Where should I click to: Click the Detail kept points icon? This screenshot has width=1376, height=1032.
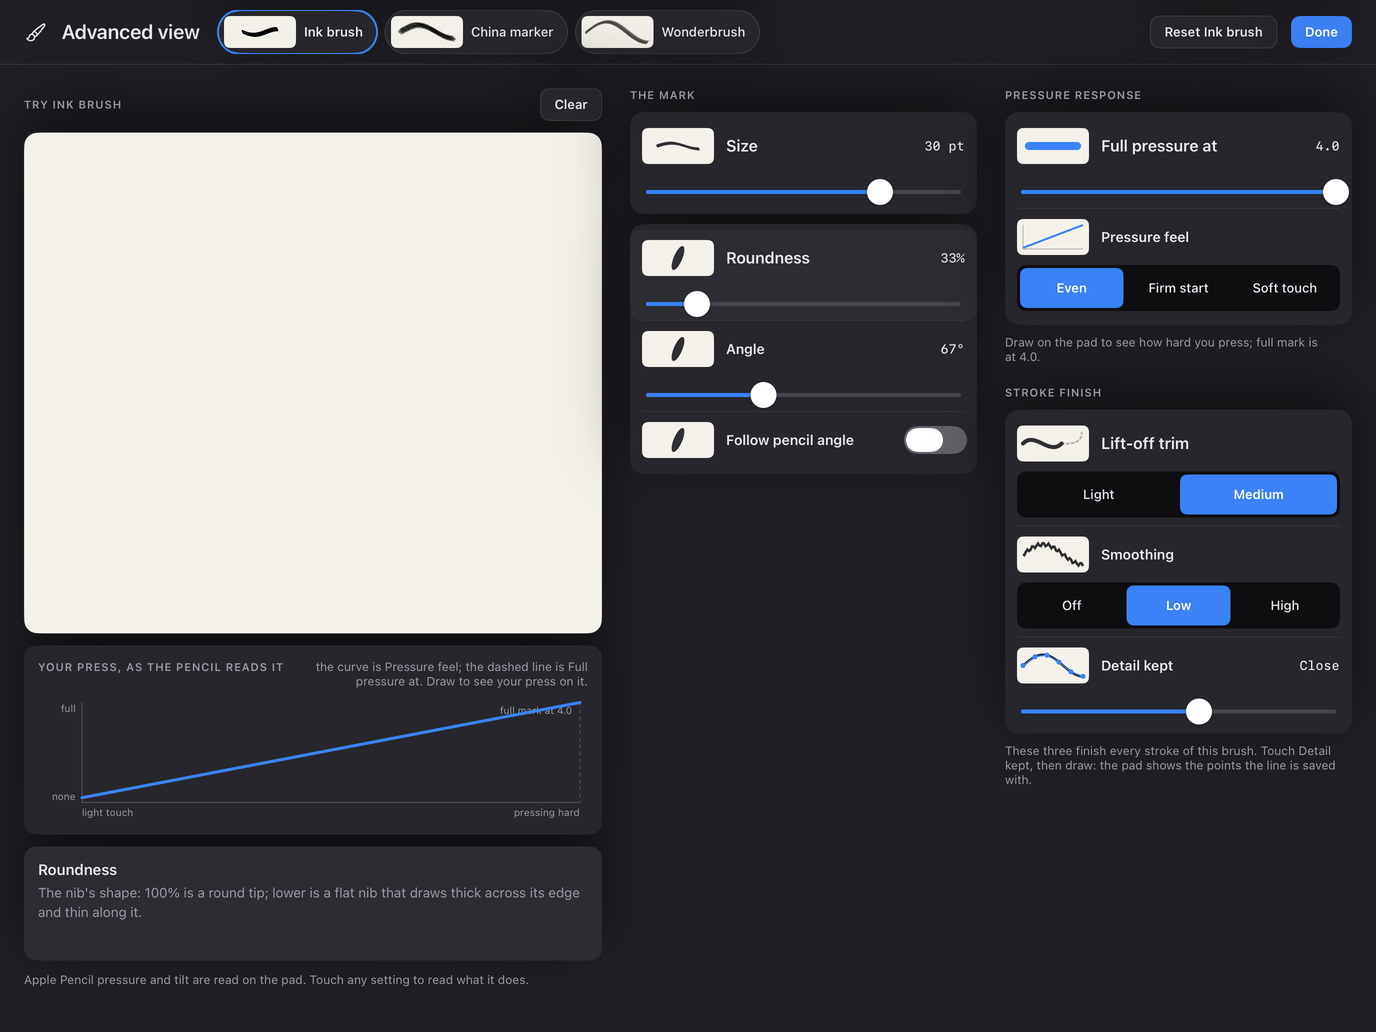click(1053, 665)
